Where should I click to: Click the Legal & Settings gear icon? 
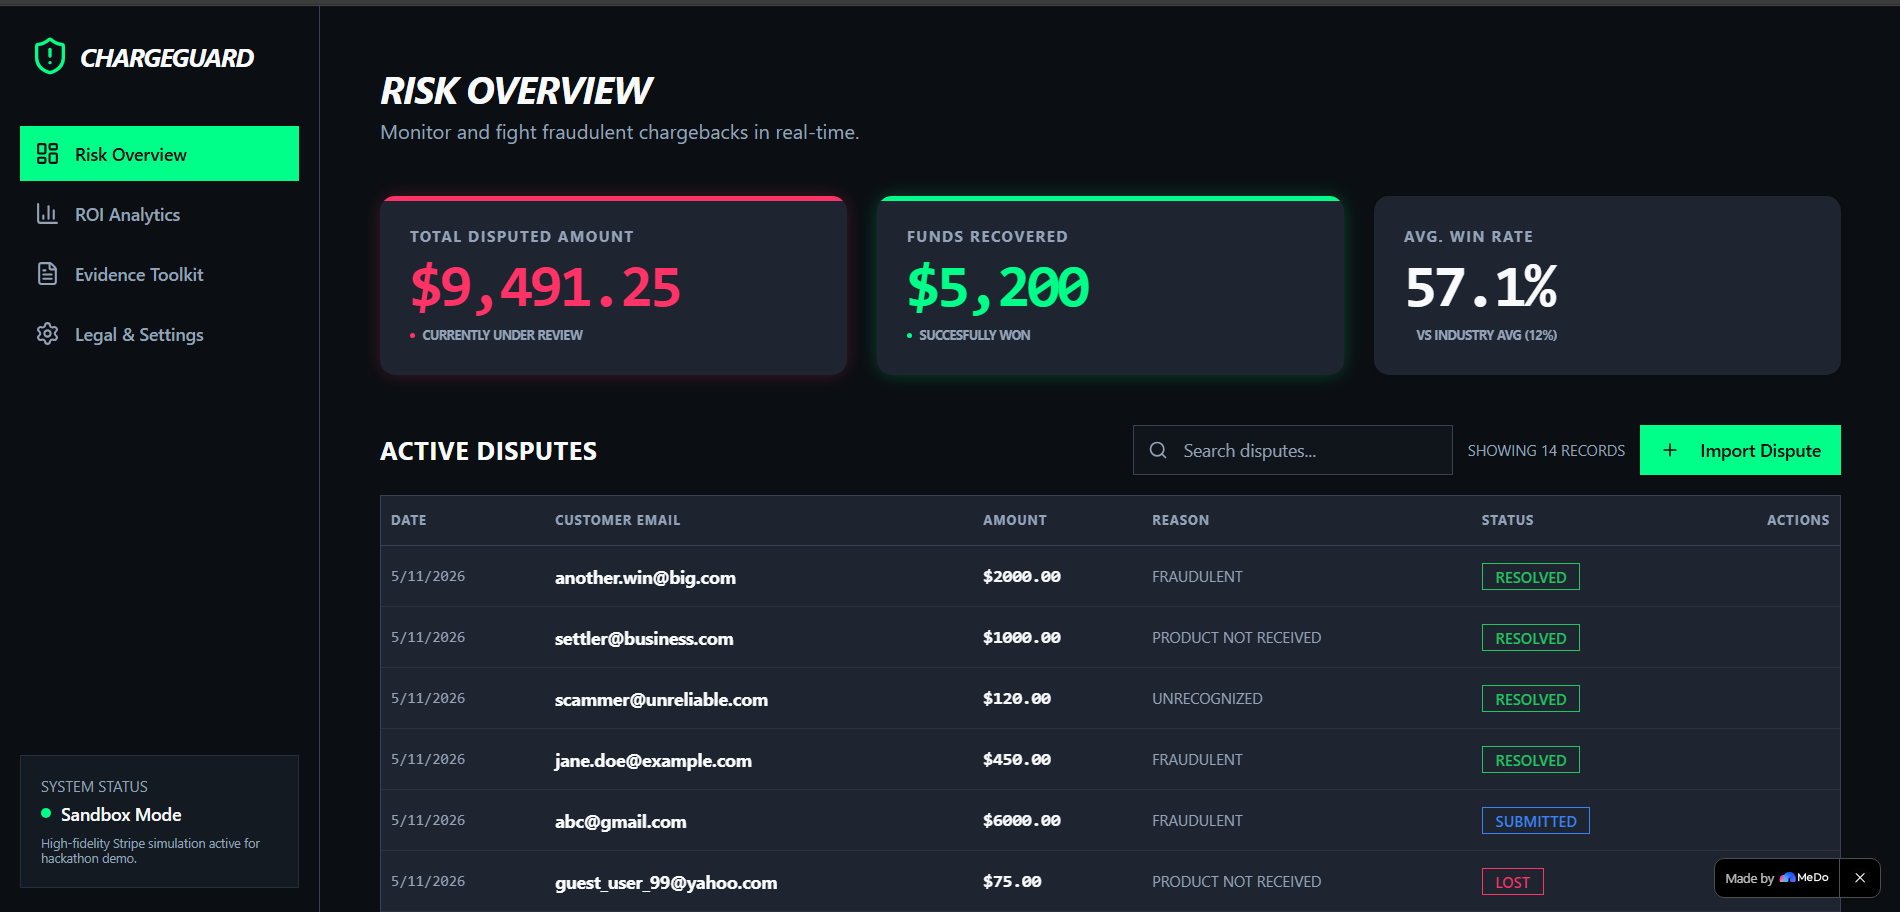[x=47, y=334]
